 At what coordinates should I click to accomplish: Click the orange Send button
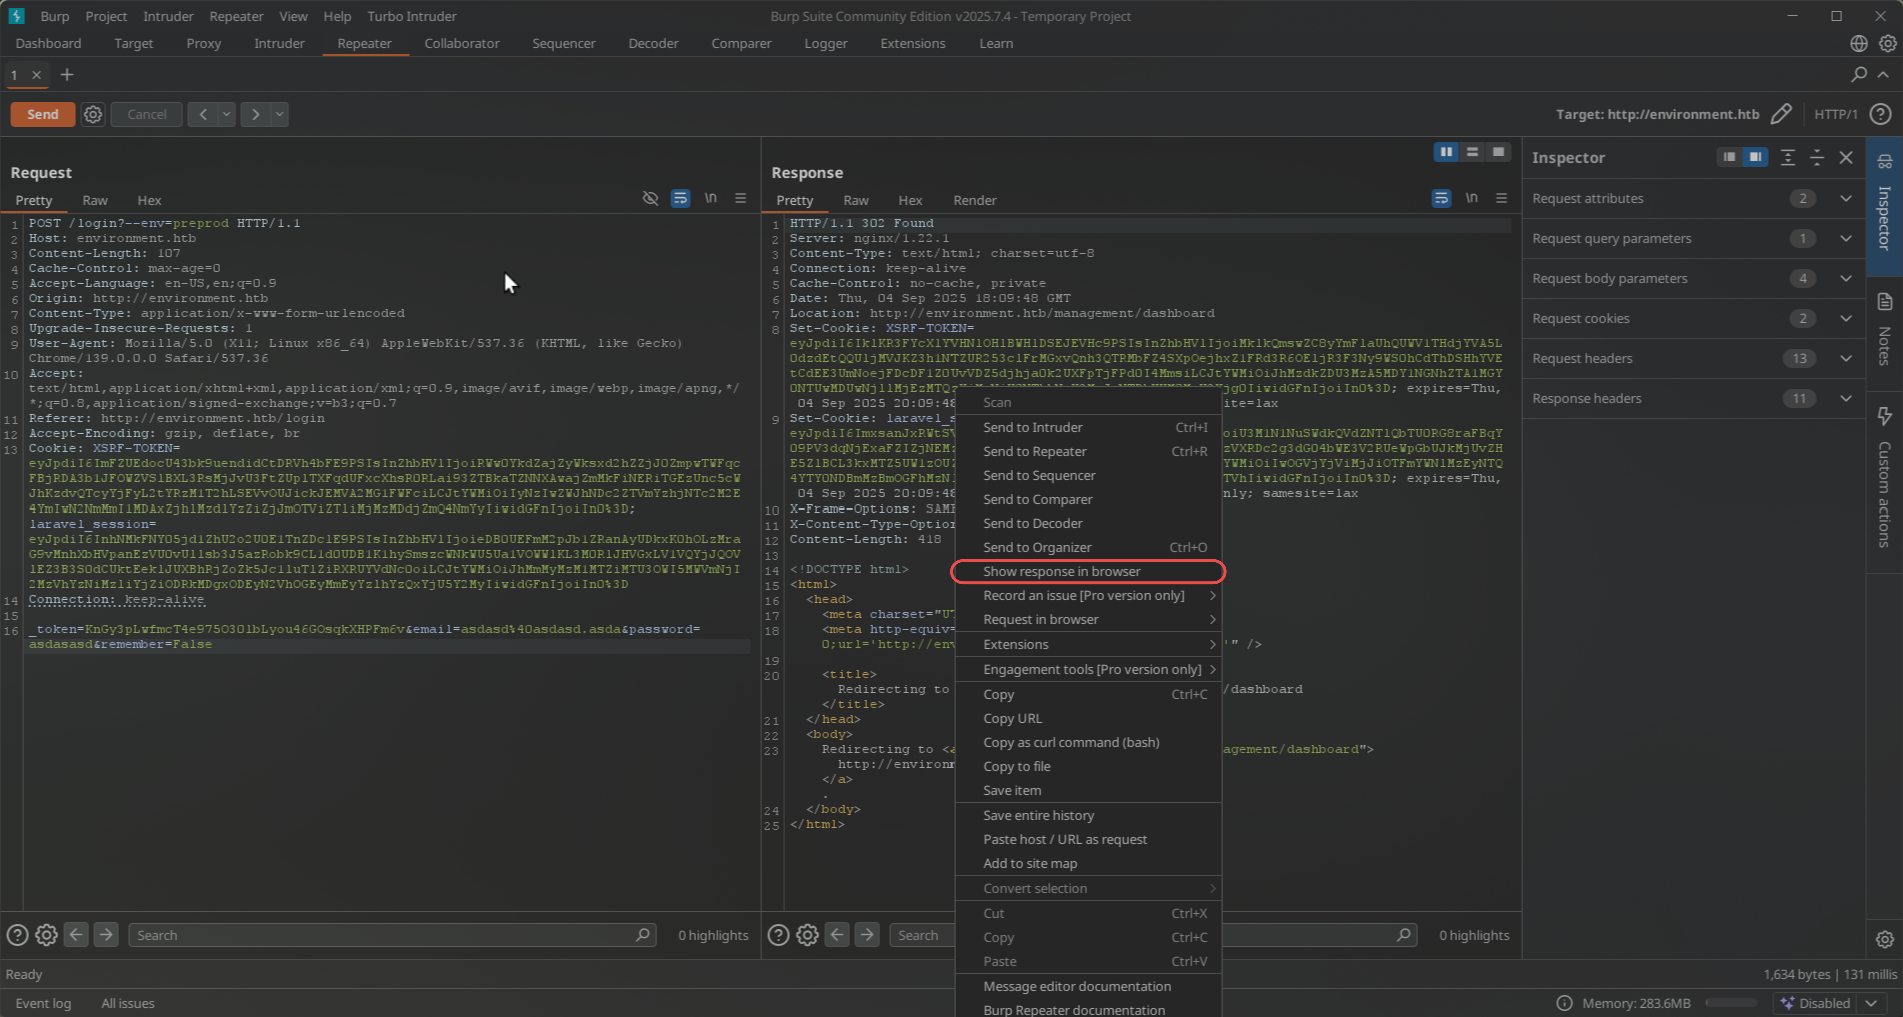43,114
